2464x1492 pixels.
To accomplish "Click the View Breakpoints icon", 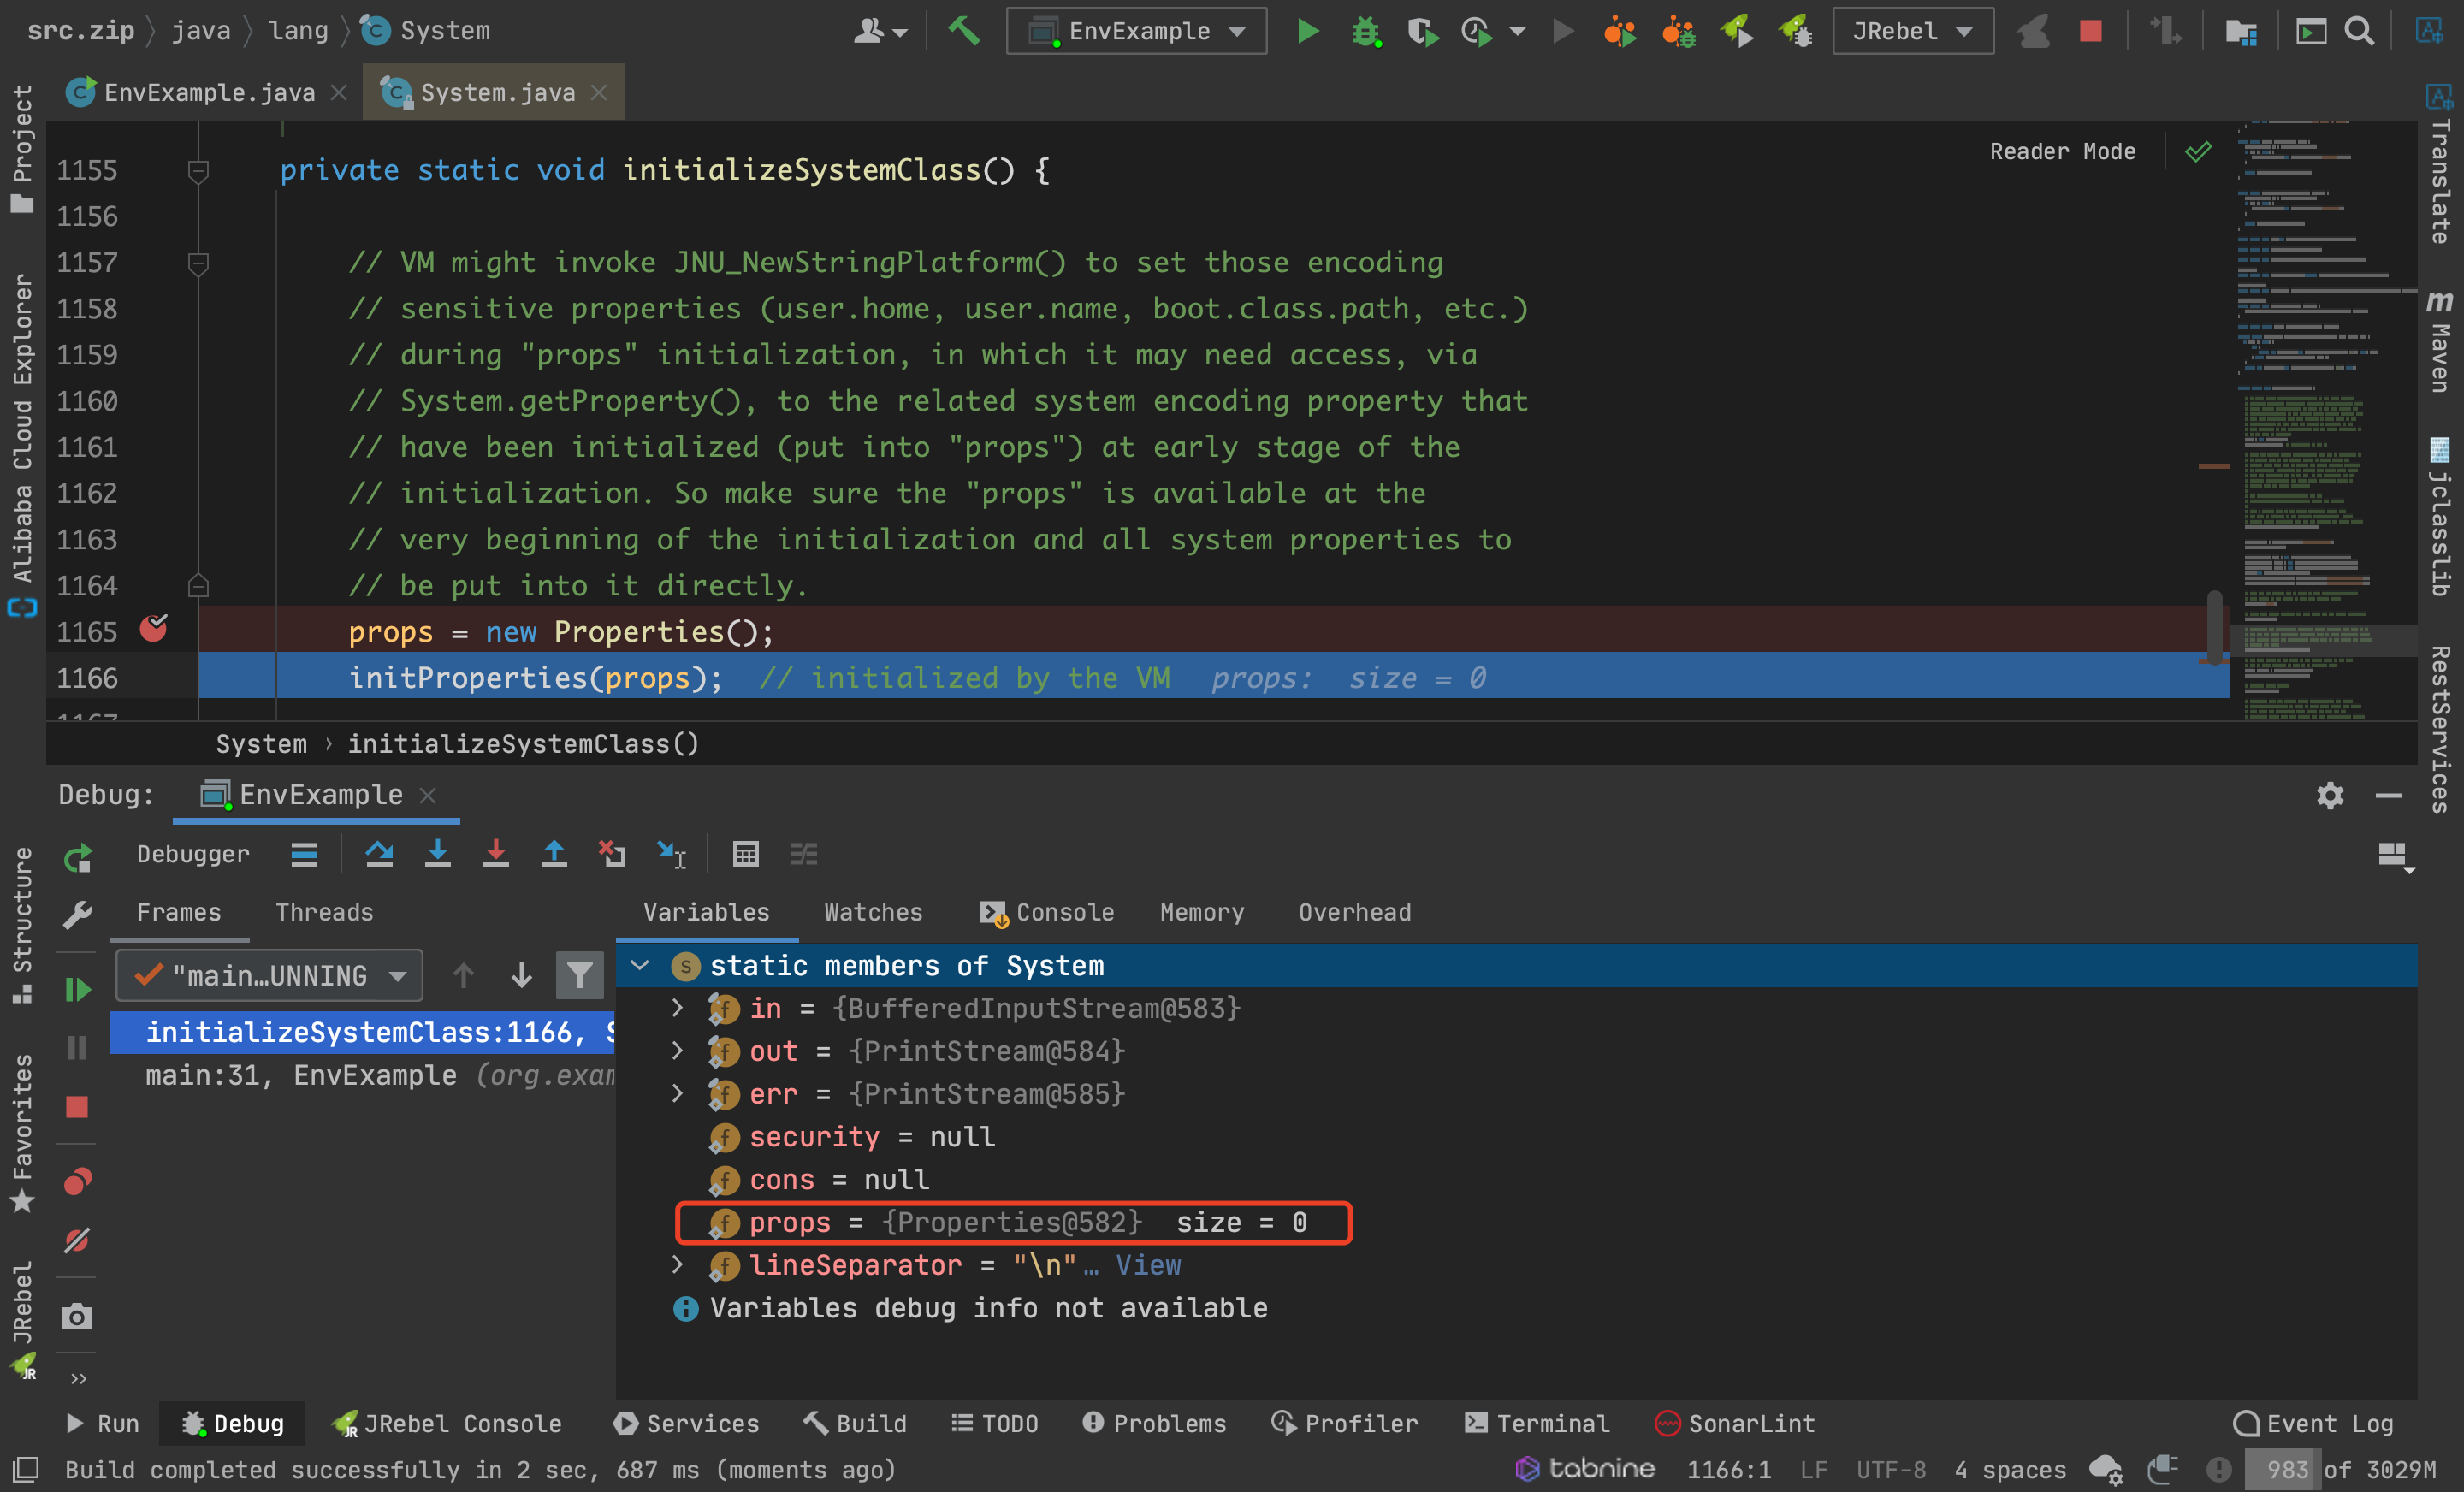I will [77, 1182].
